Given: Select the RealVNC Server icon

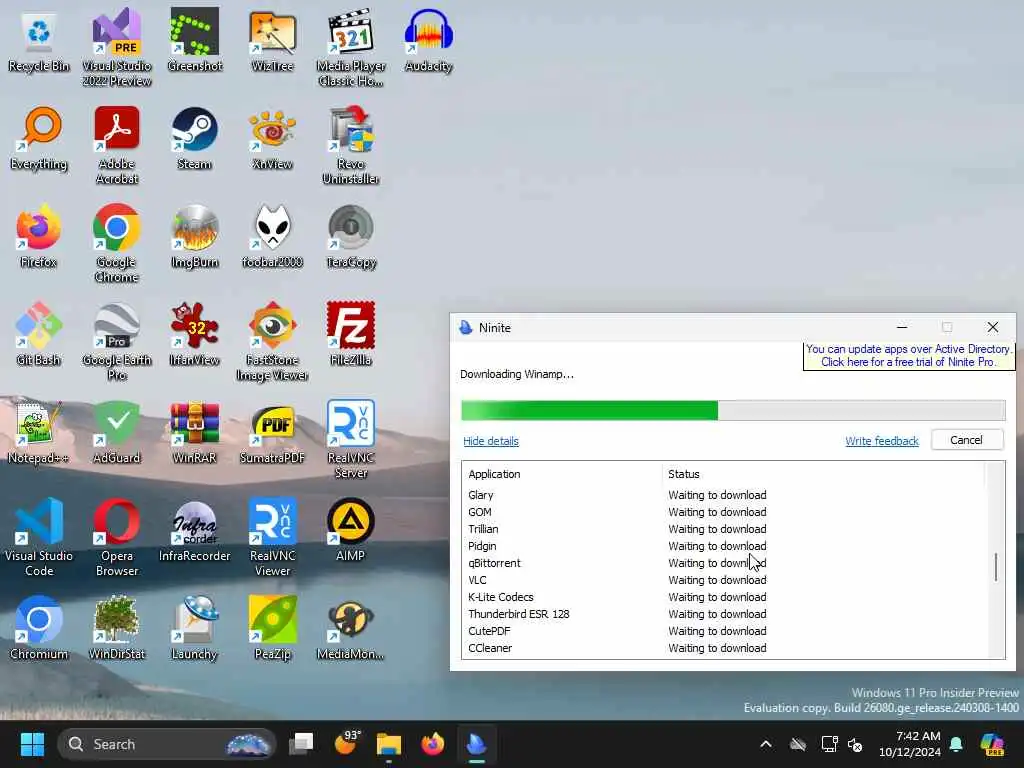Looking at the screenshot, I should 351,440.
